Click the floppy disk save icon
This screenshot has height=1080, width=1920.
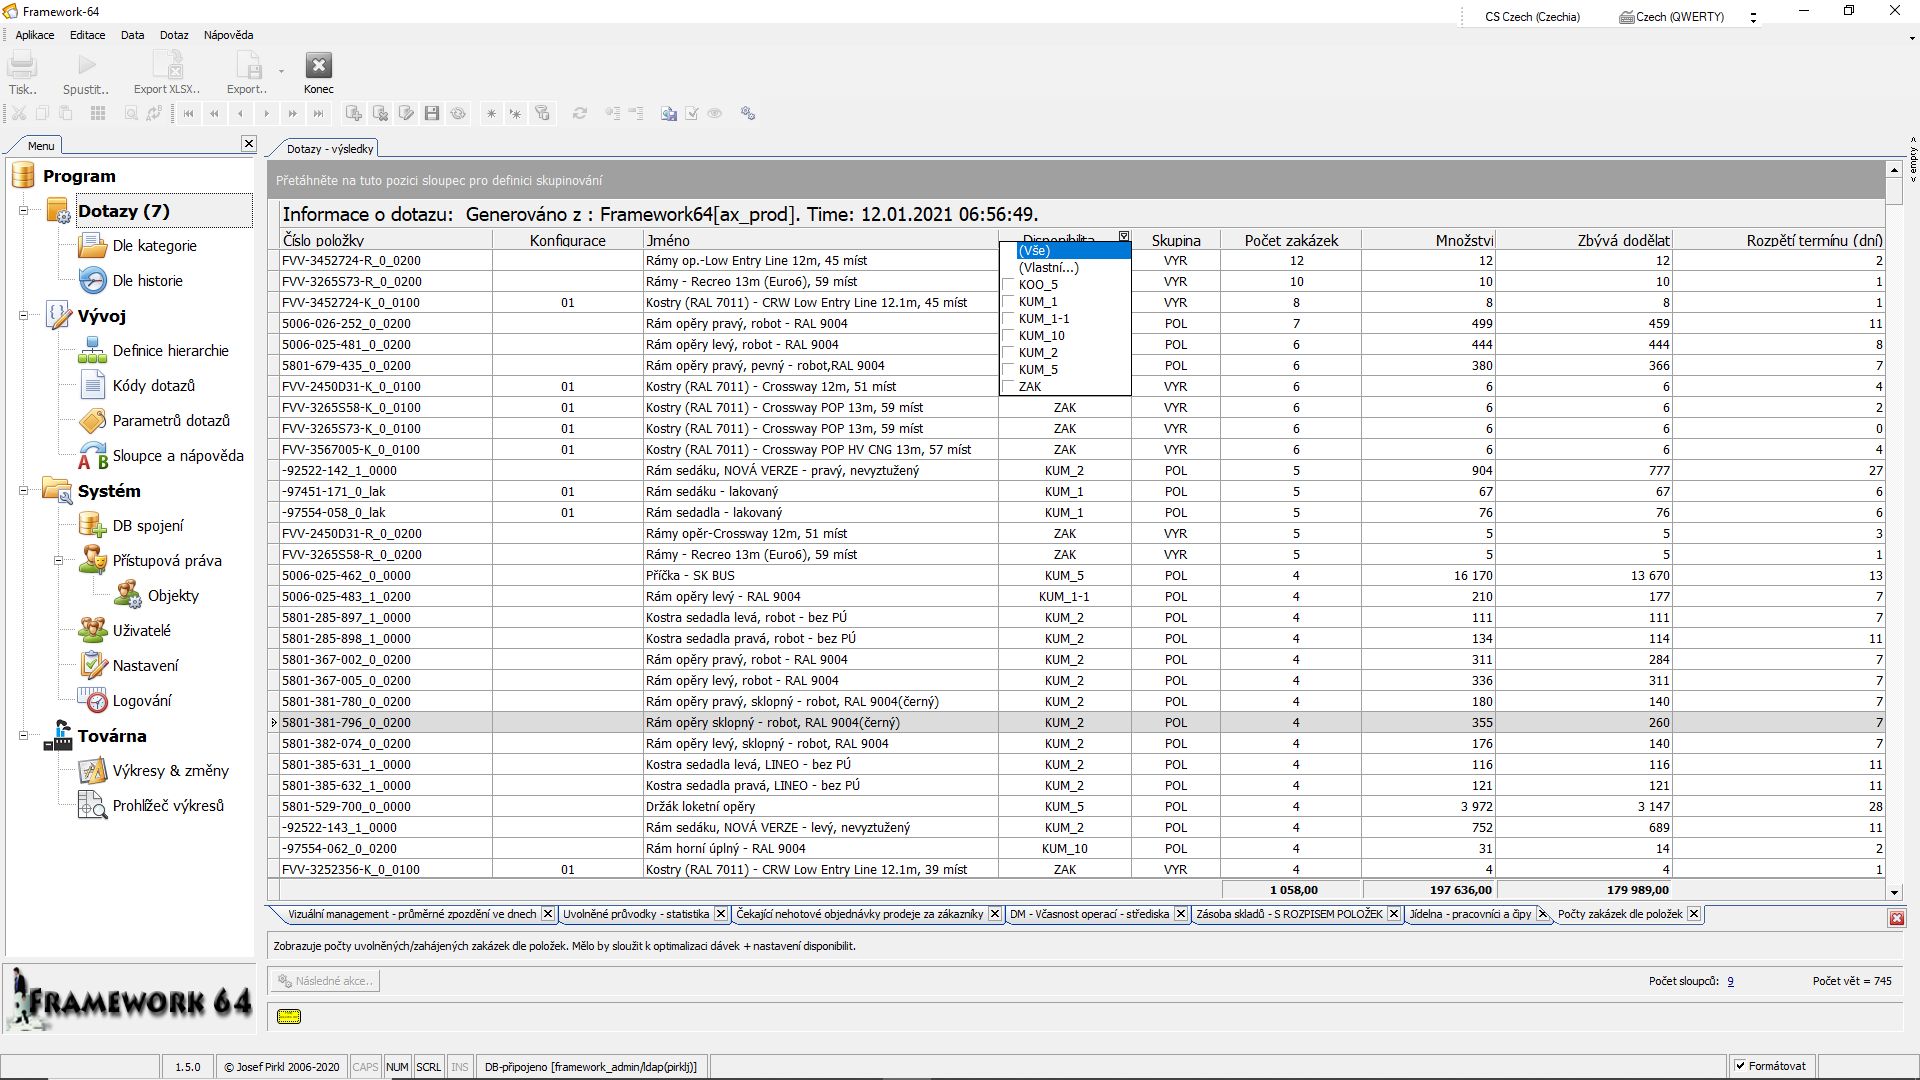[x=432, y=114]
